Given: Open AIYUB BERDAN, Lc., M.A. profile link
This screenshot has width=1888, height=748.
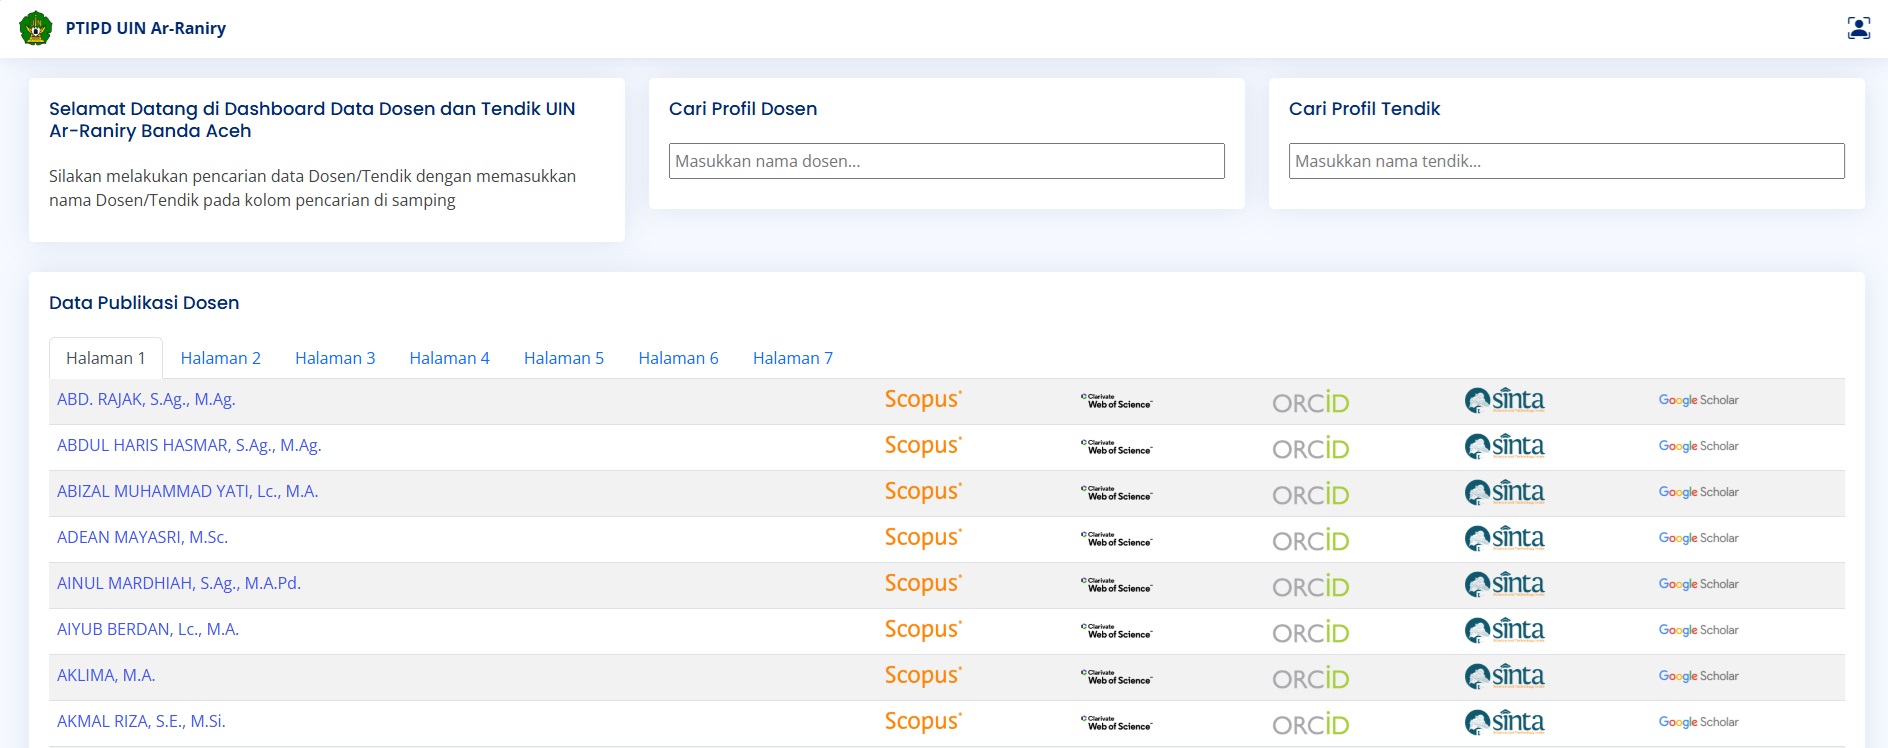Looking at the screenshot, I should click(148, 630).
